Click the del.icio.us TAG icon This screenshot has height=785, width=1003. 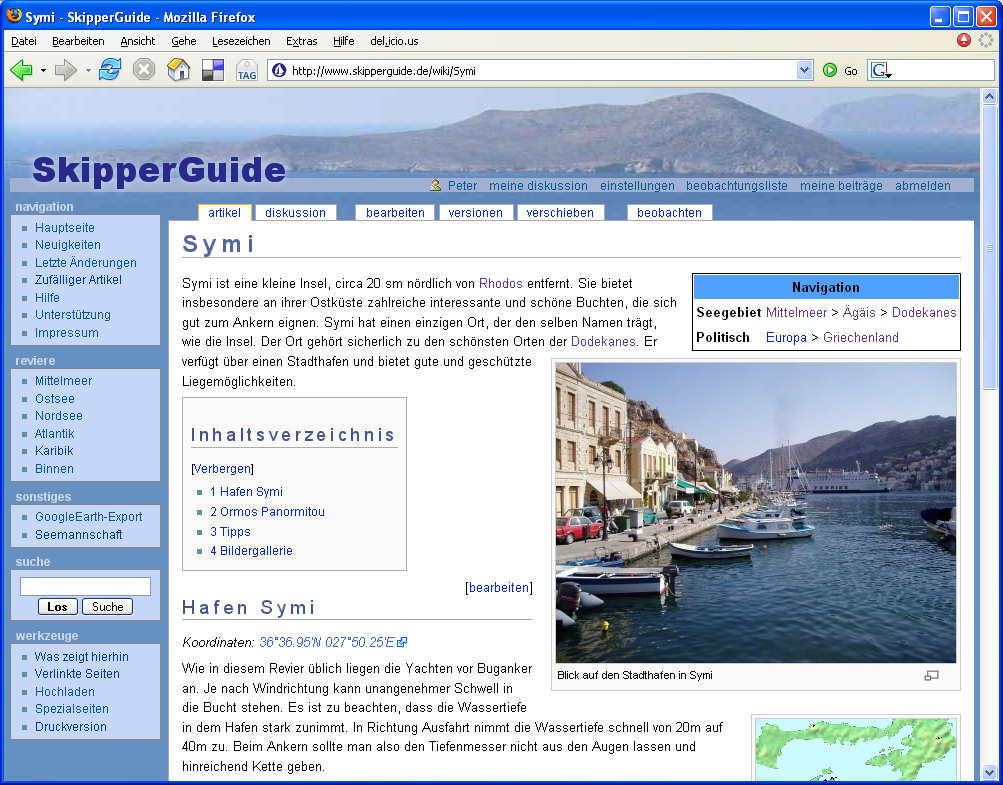[x=246, y=70]
